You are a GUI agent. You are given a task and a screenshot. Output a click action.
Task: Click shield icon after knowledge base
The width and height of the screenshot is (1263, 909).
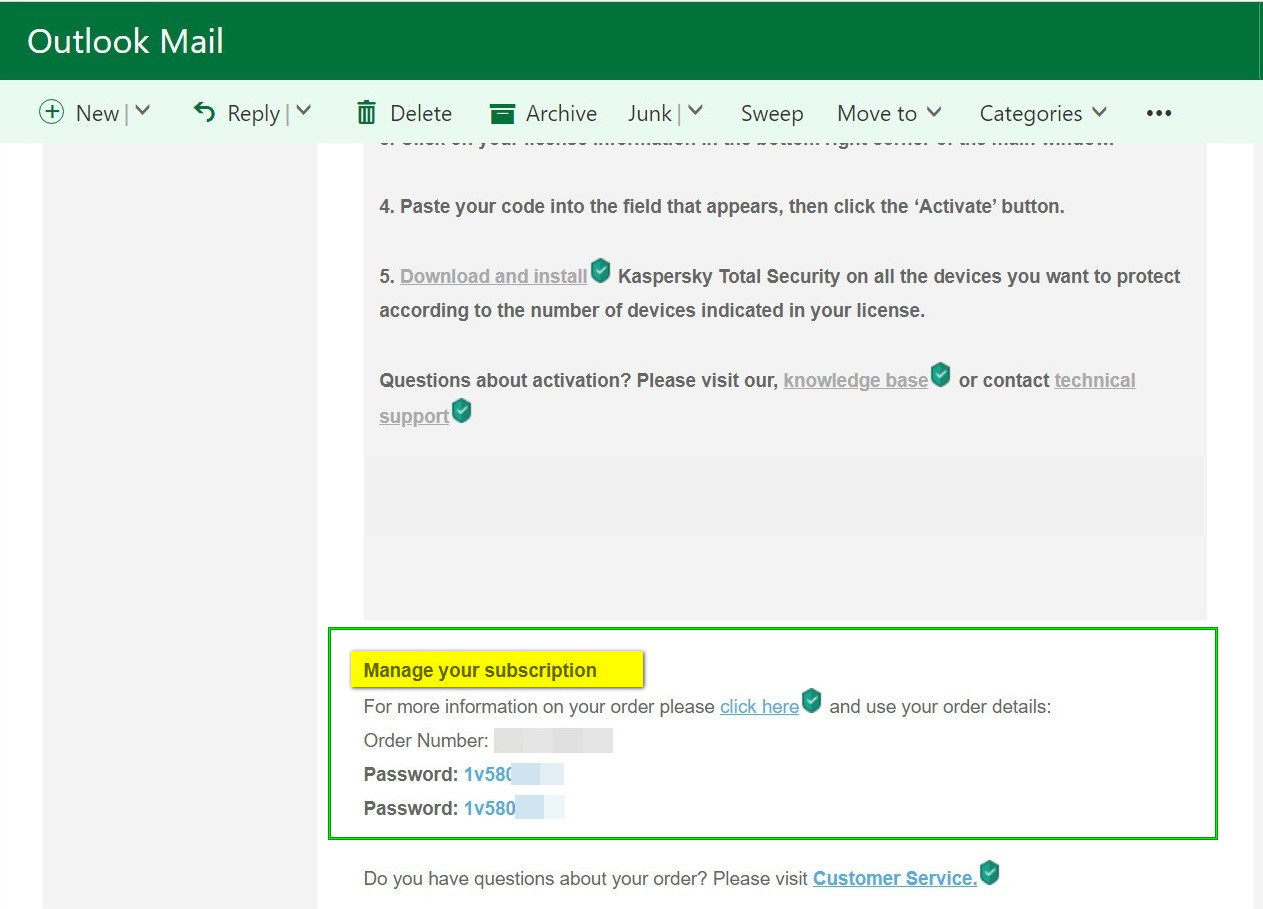pos(940,374)
